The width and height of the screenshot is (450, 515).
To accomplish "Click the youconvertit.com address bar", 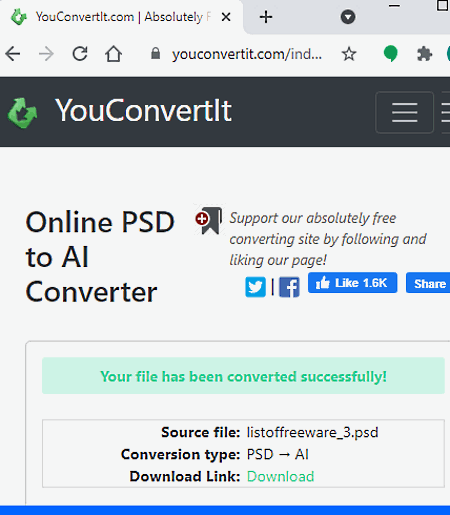I will (247, 54).
